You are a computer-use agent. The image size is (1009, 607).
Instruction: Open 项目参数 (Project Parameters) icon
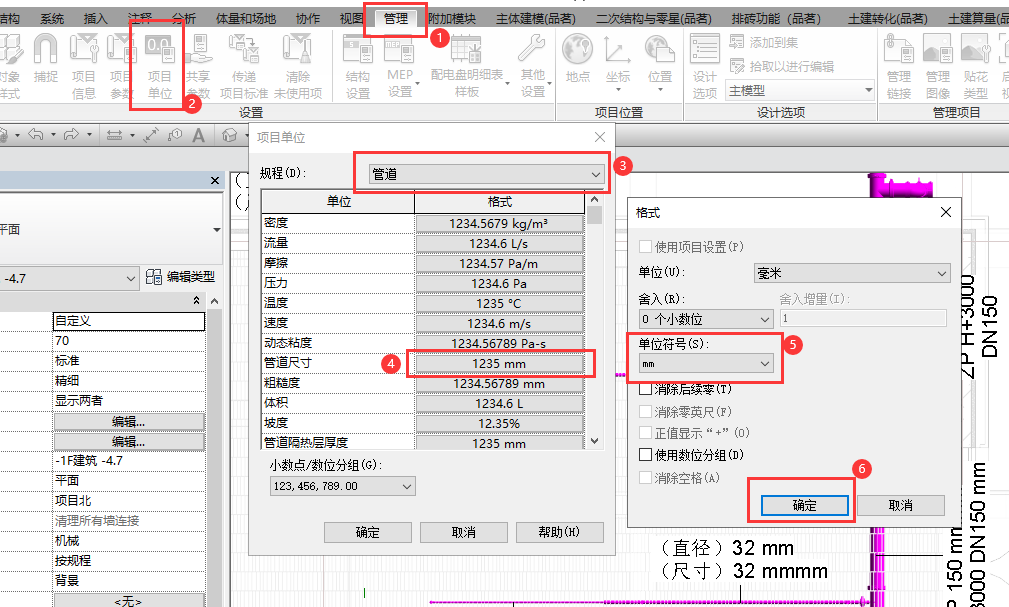pyautogui.click(x=120, y=49)
